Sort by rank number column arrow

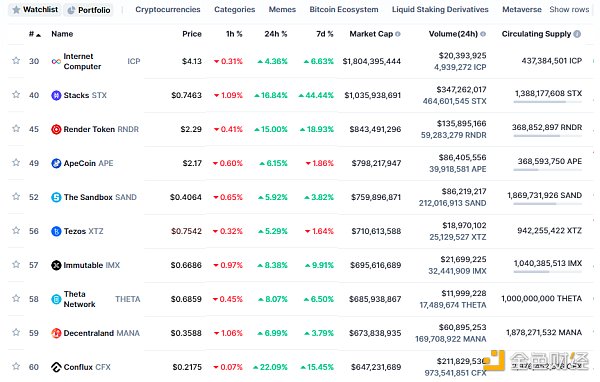click(x=38, y=35)
